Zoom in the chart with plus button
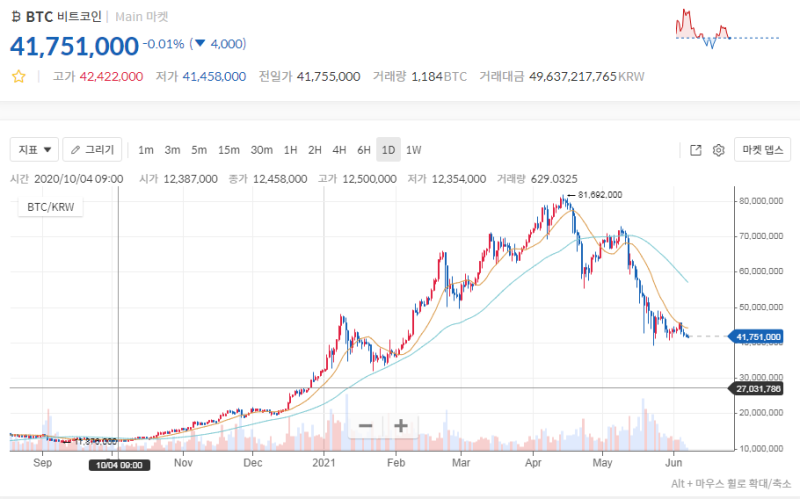Image resolution: width=800 pixels, height=499 pixels. (x=401, y=426)
